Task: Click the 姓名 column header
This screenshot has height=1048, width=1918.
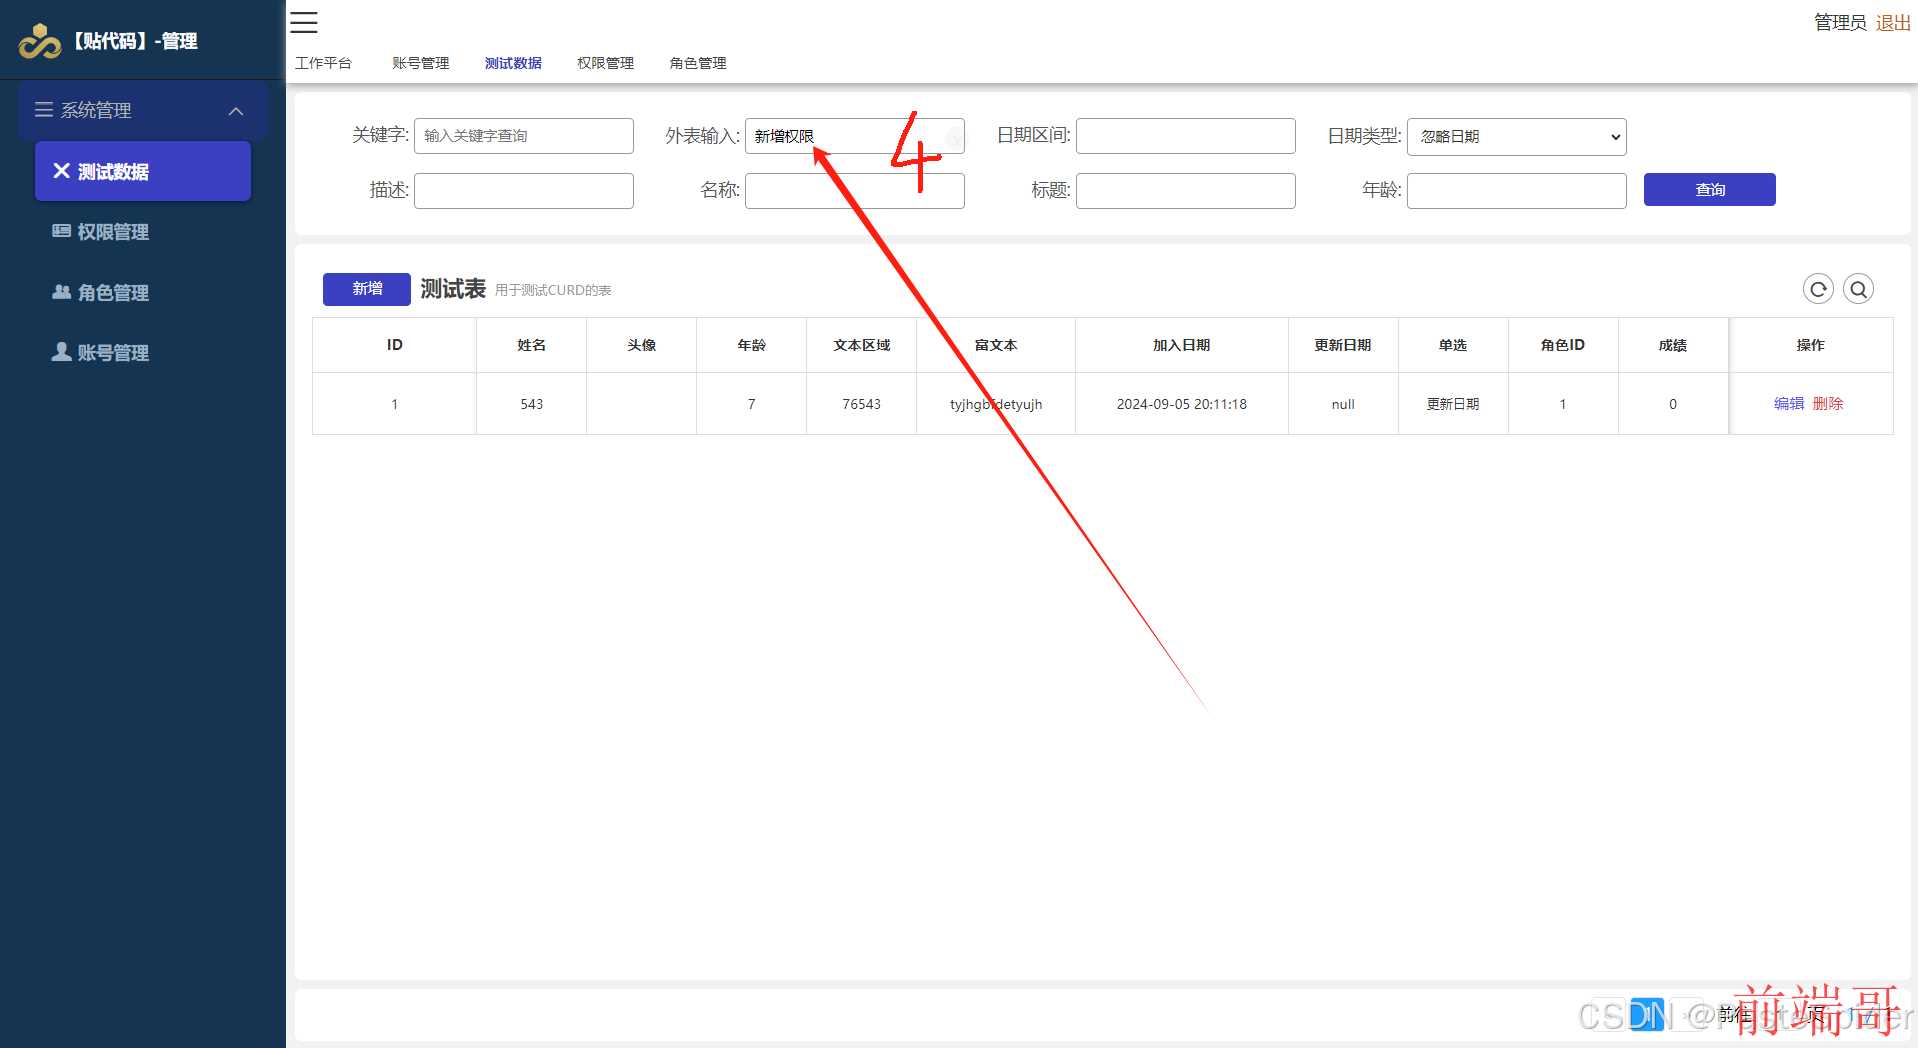Action: (531, 345)
